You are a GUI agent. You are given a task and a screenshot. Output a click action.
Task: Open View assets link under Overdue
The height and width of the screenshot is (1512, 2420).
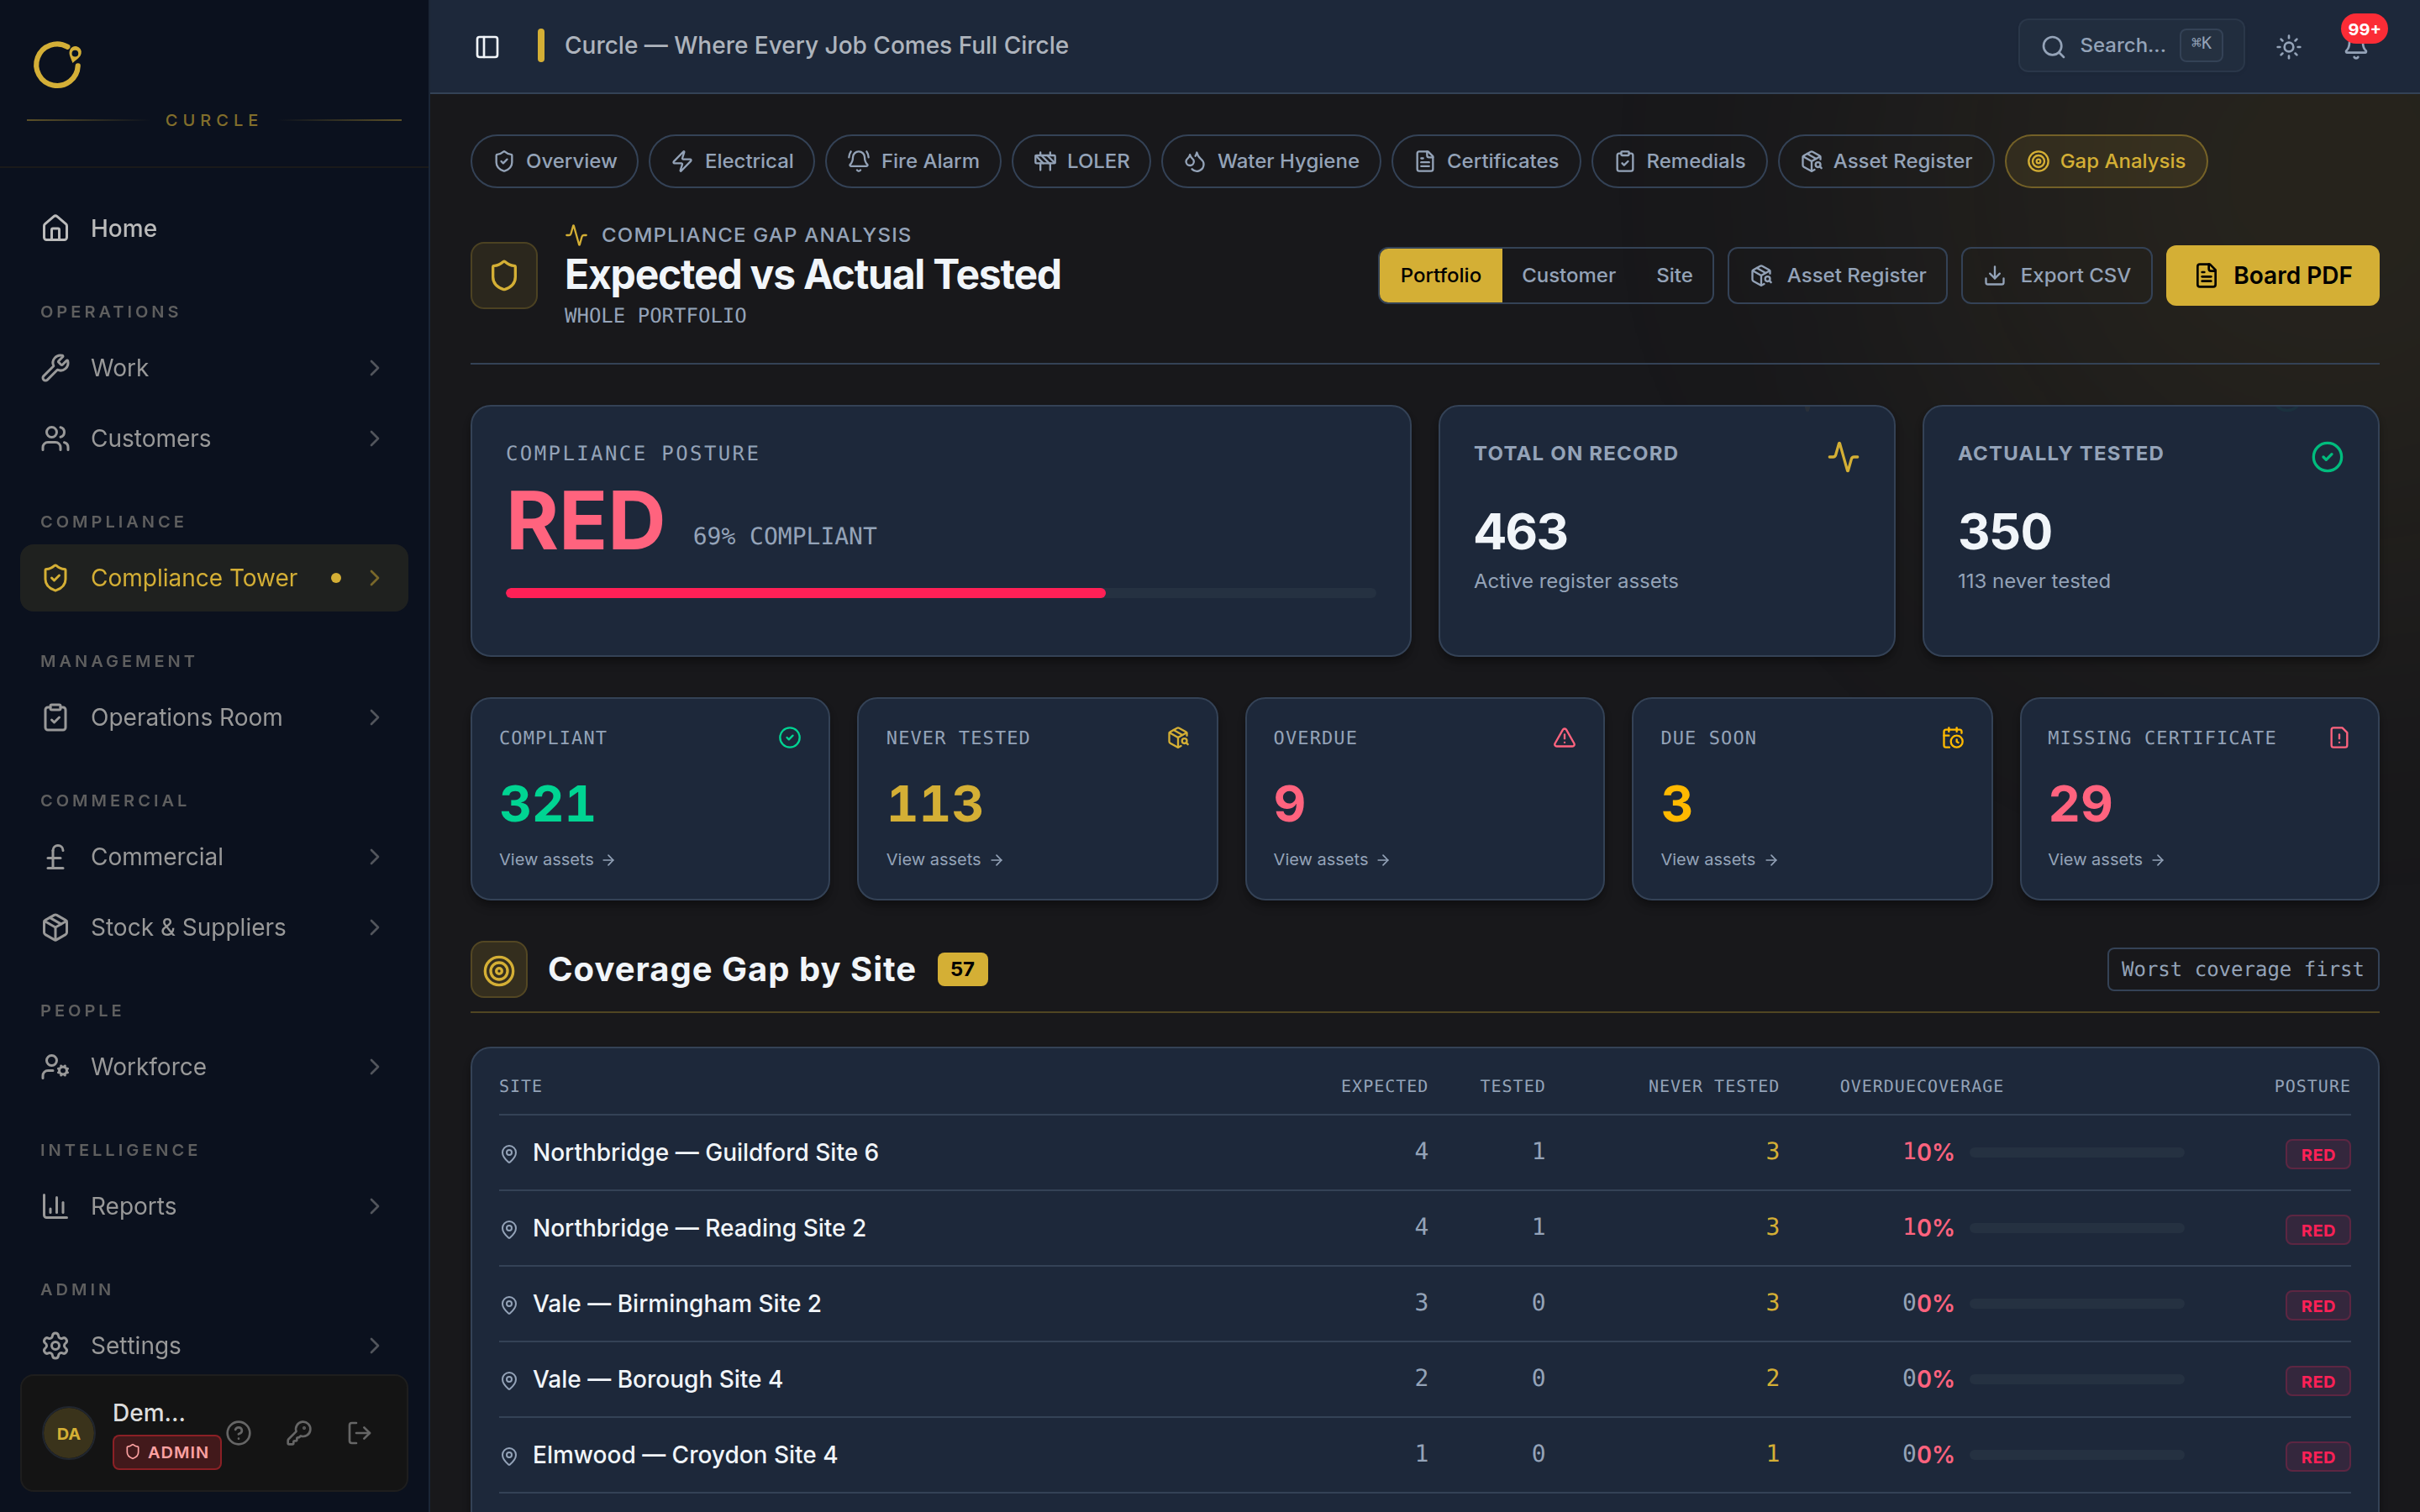click(1331, 859)
